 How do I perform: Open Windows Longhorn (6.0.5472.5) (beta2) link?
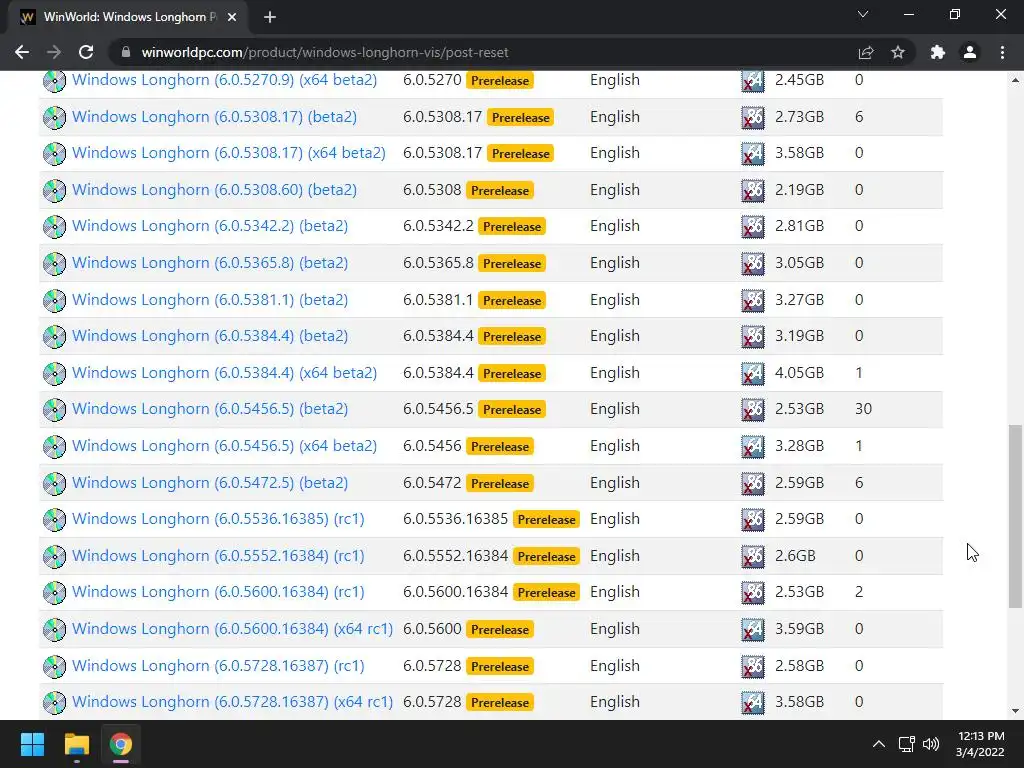coord(210,483)
